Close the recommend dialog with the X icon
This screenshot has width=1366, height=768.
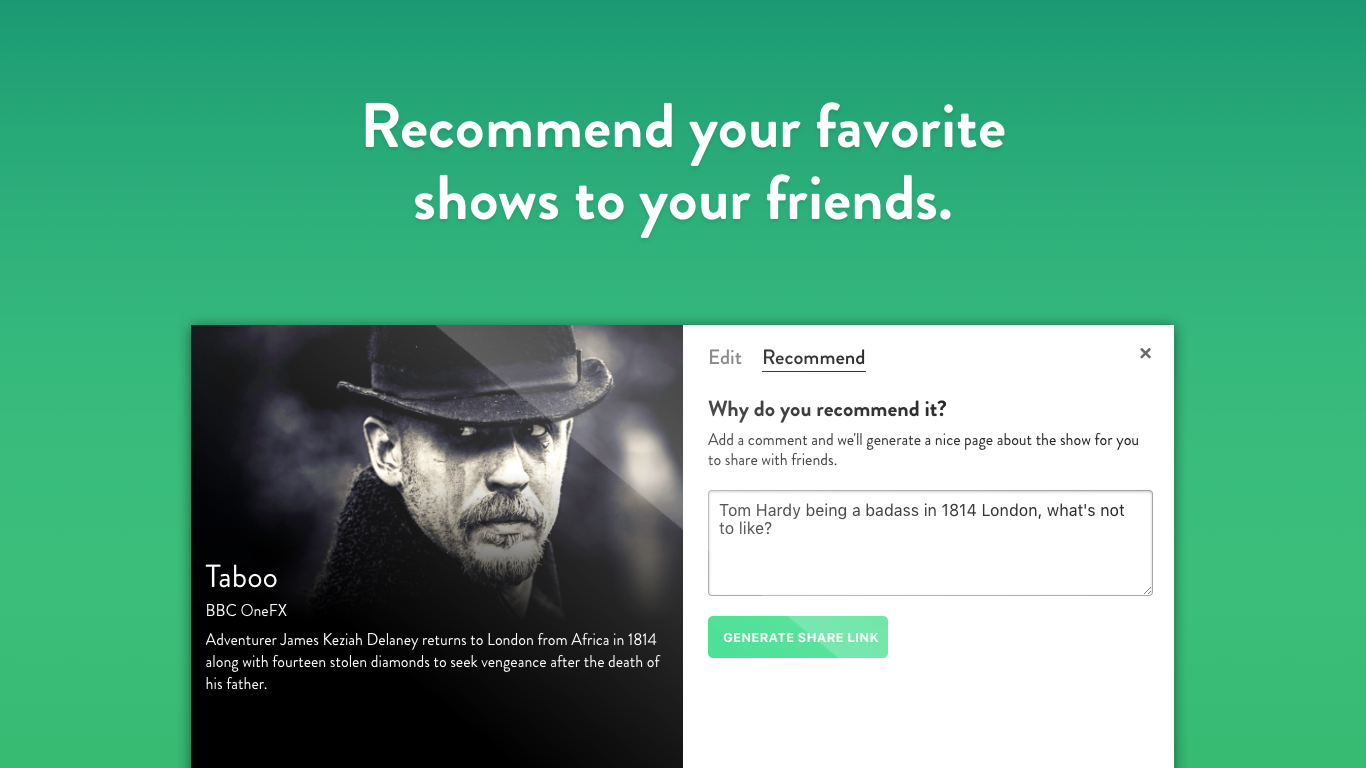(x=1145, y=353)
